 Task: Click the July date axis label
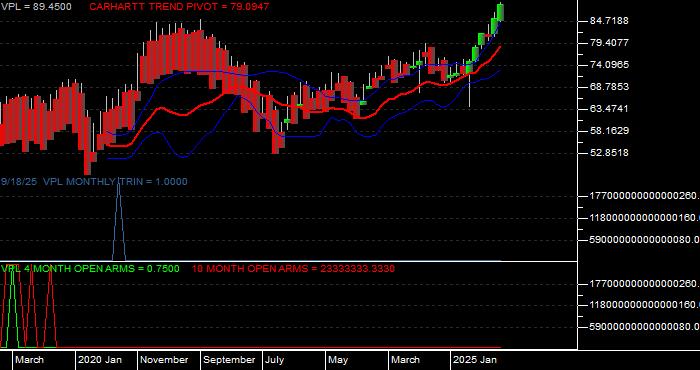pos(275,360)
